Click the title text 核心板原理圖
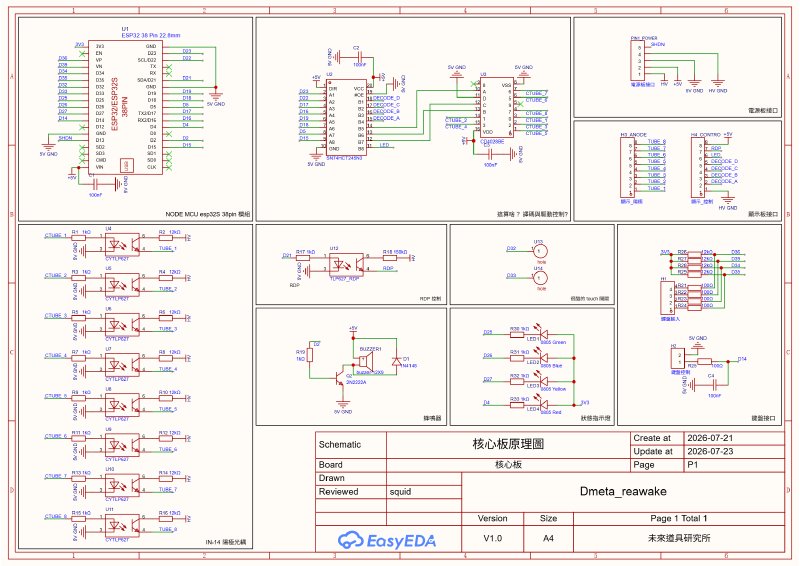The image size is (800, 566). point(508,444)
